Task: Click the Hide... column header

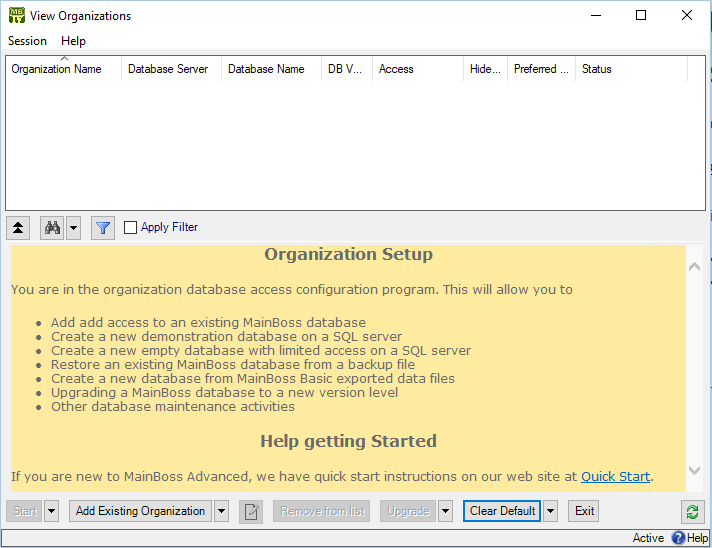Action: tap(485, 69)
